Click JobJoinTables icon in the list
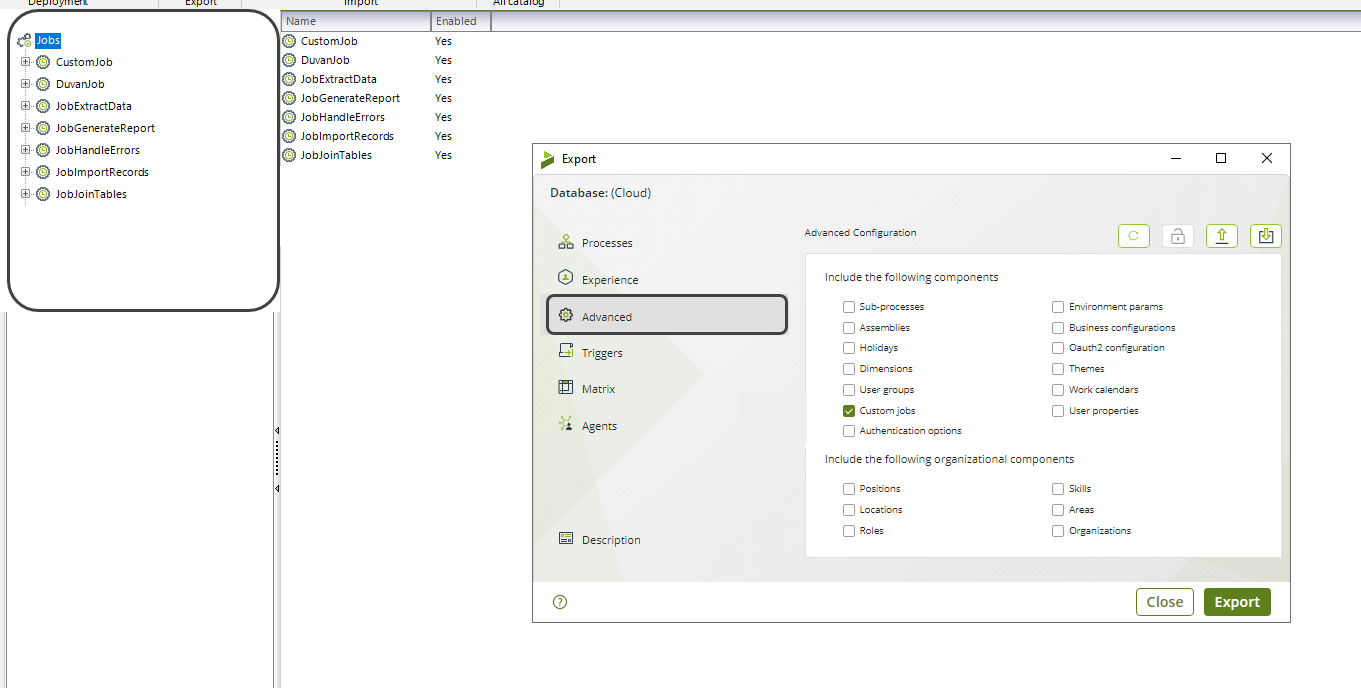The width and height of the screenshot is (1361, 688). 289,155
